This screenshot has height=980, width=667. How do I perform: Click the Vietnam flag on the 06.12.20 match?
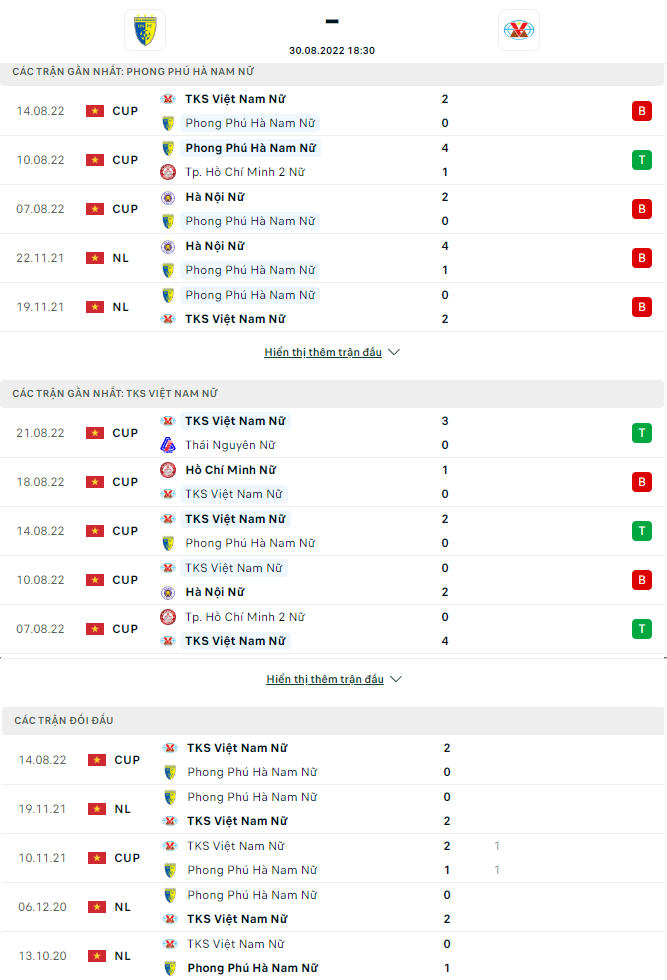(x=97, y=907)
